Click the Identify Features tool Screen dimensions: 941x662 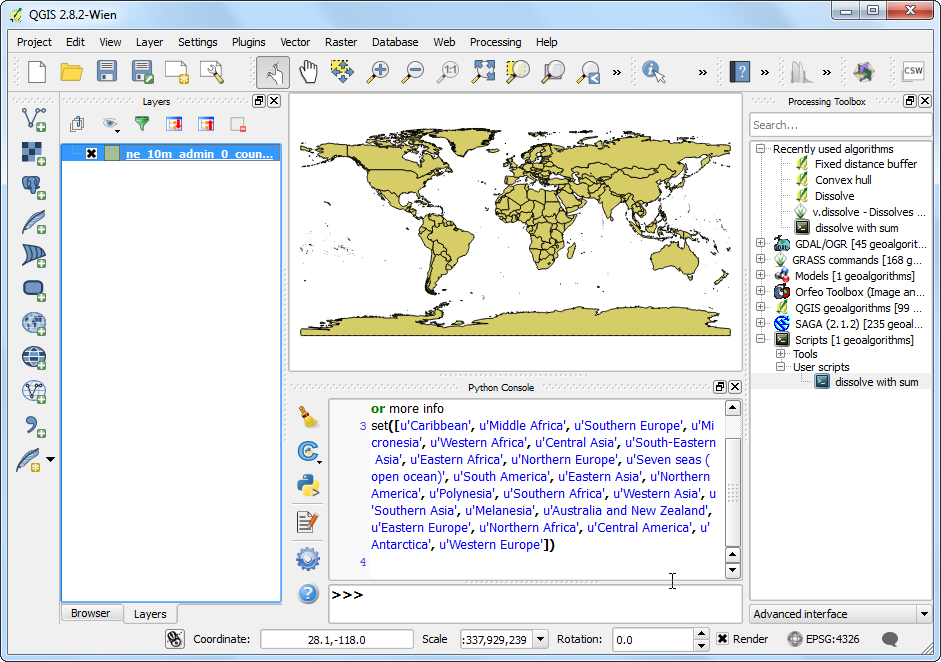(654, 71)
